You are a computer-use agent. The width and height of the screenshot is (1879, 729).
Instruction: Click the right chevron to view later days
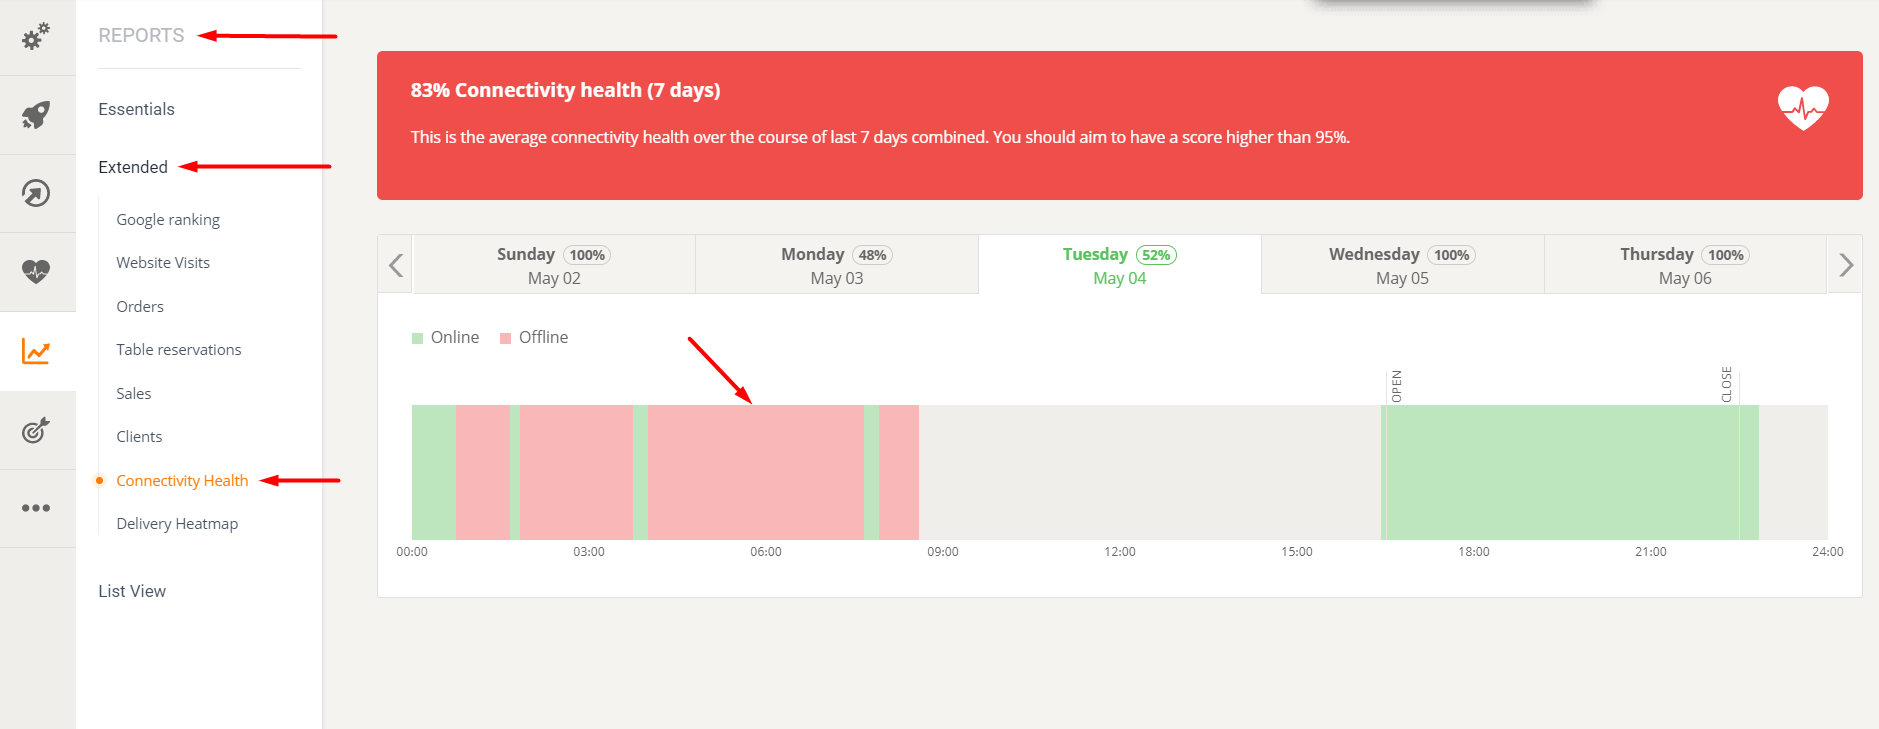1845,264
